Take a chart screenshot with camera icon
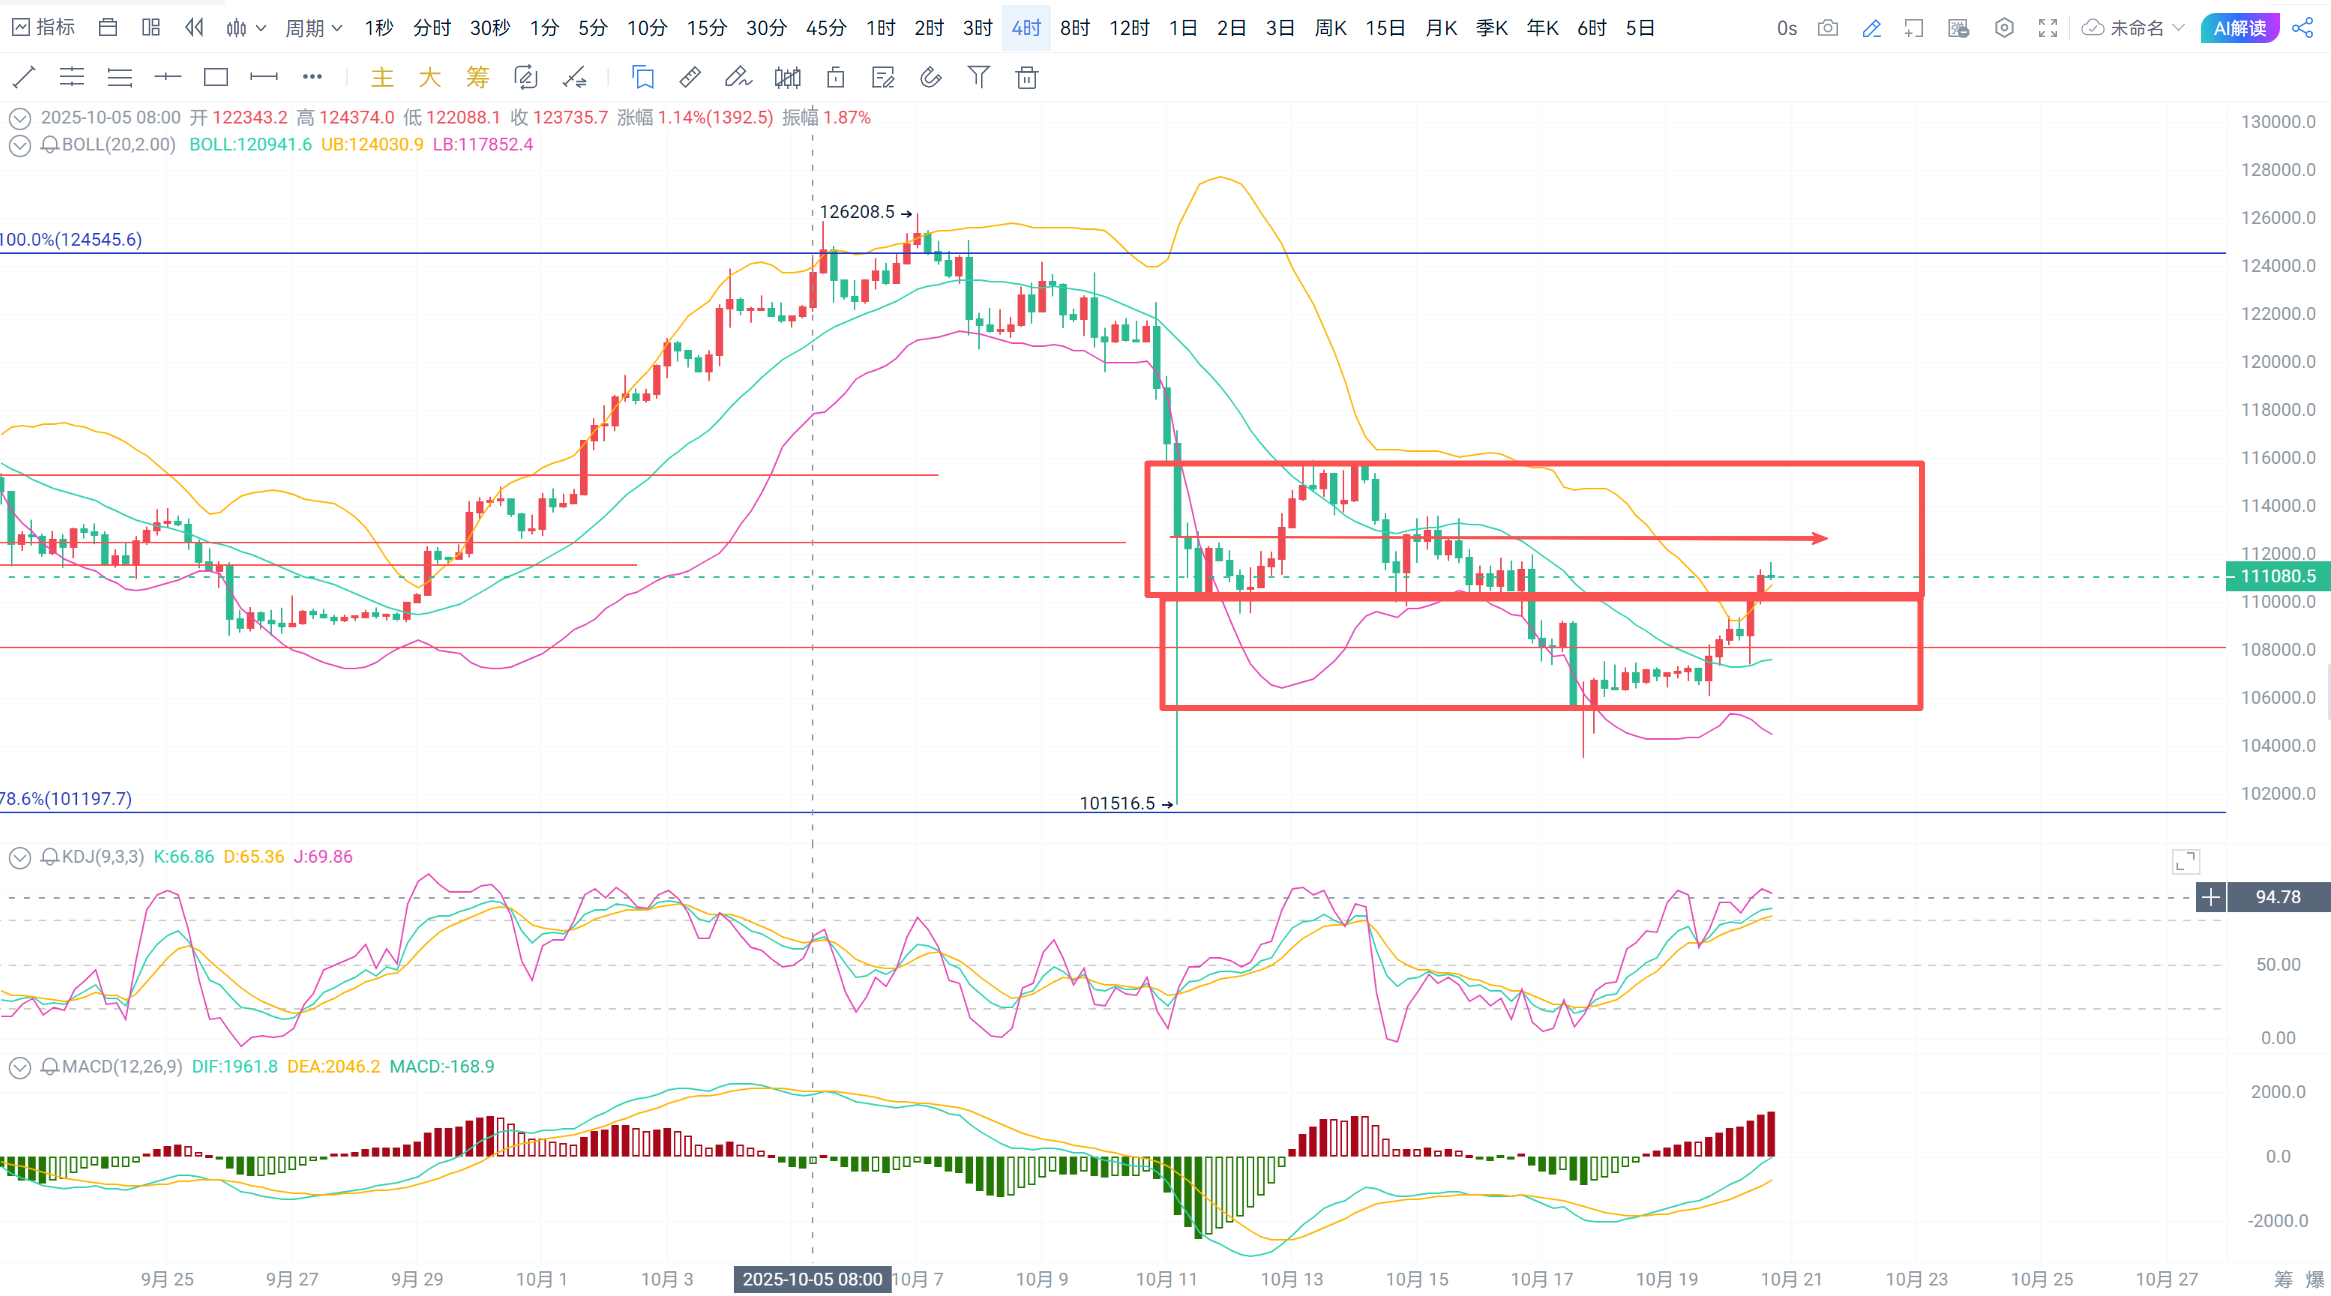Image resolution: width=2331 pixels, height=1296 pixels. pyautogui.click(x=1828, y=28)
